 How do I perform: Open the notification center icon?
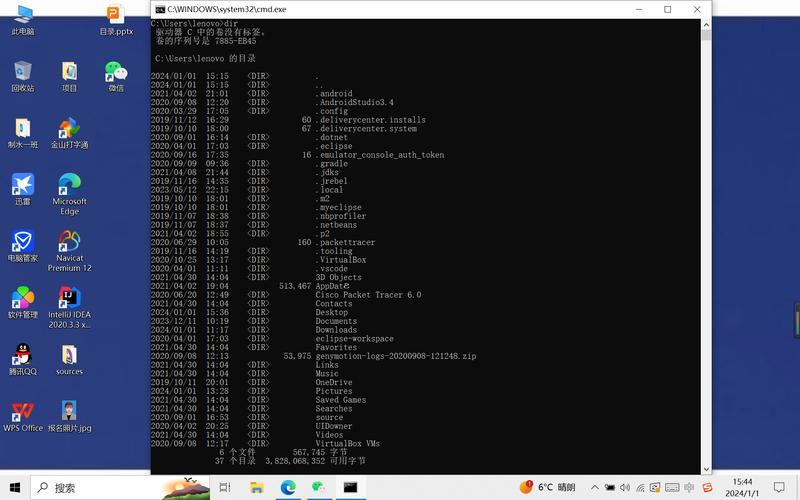coord(779,487)
